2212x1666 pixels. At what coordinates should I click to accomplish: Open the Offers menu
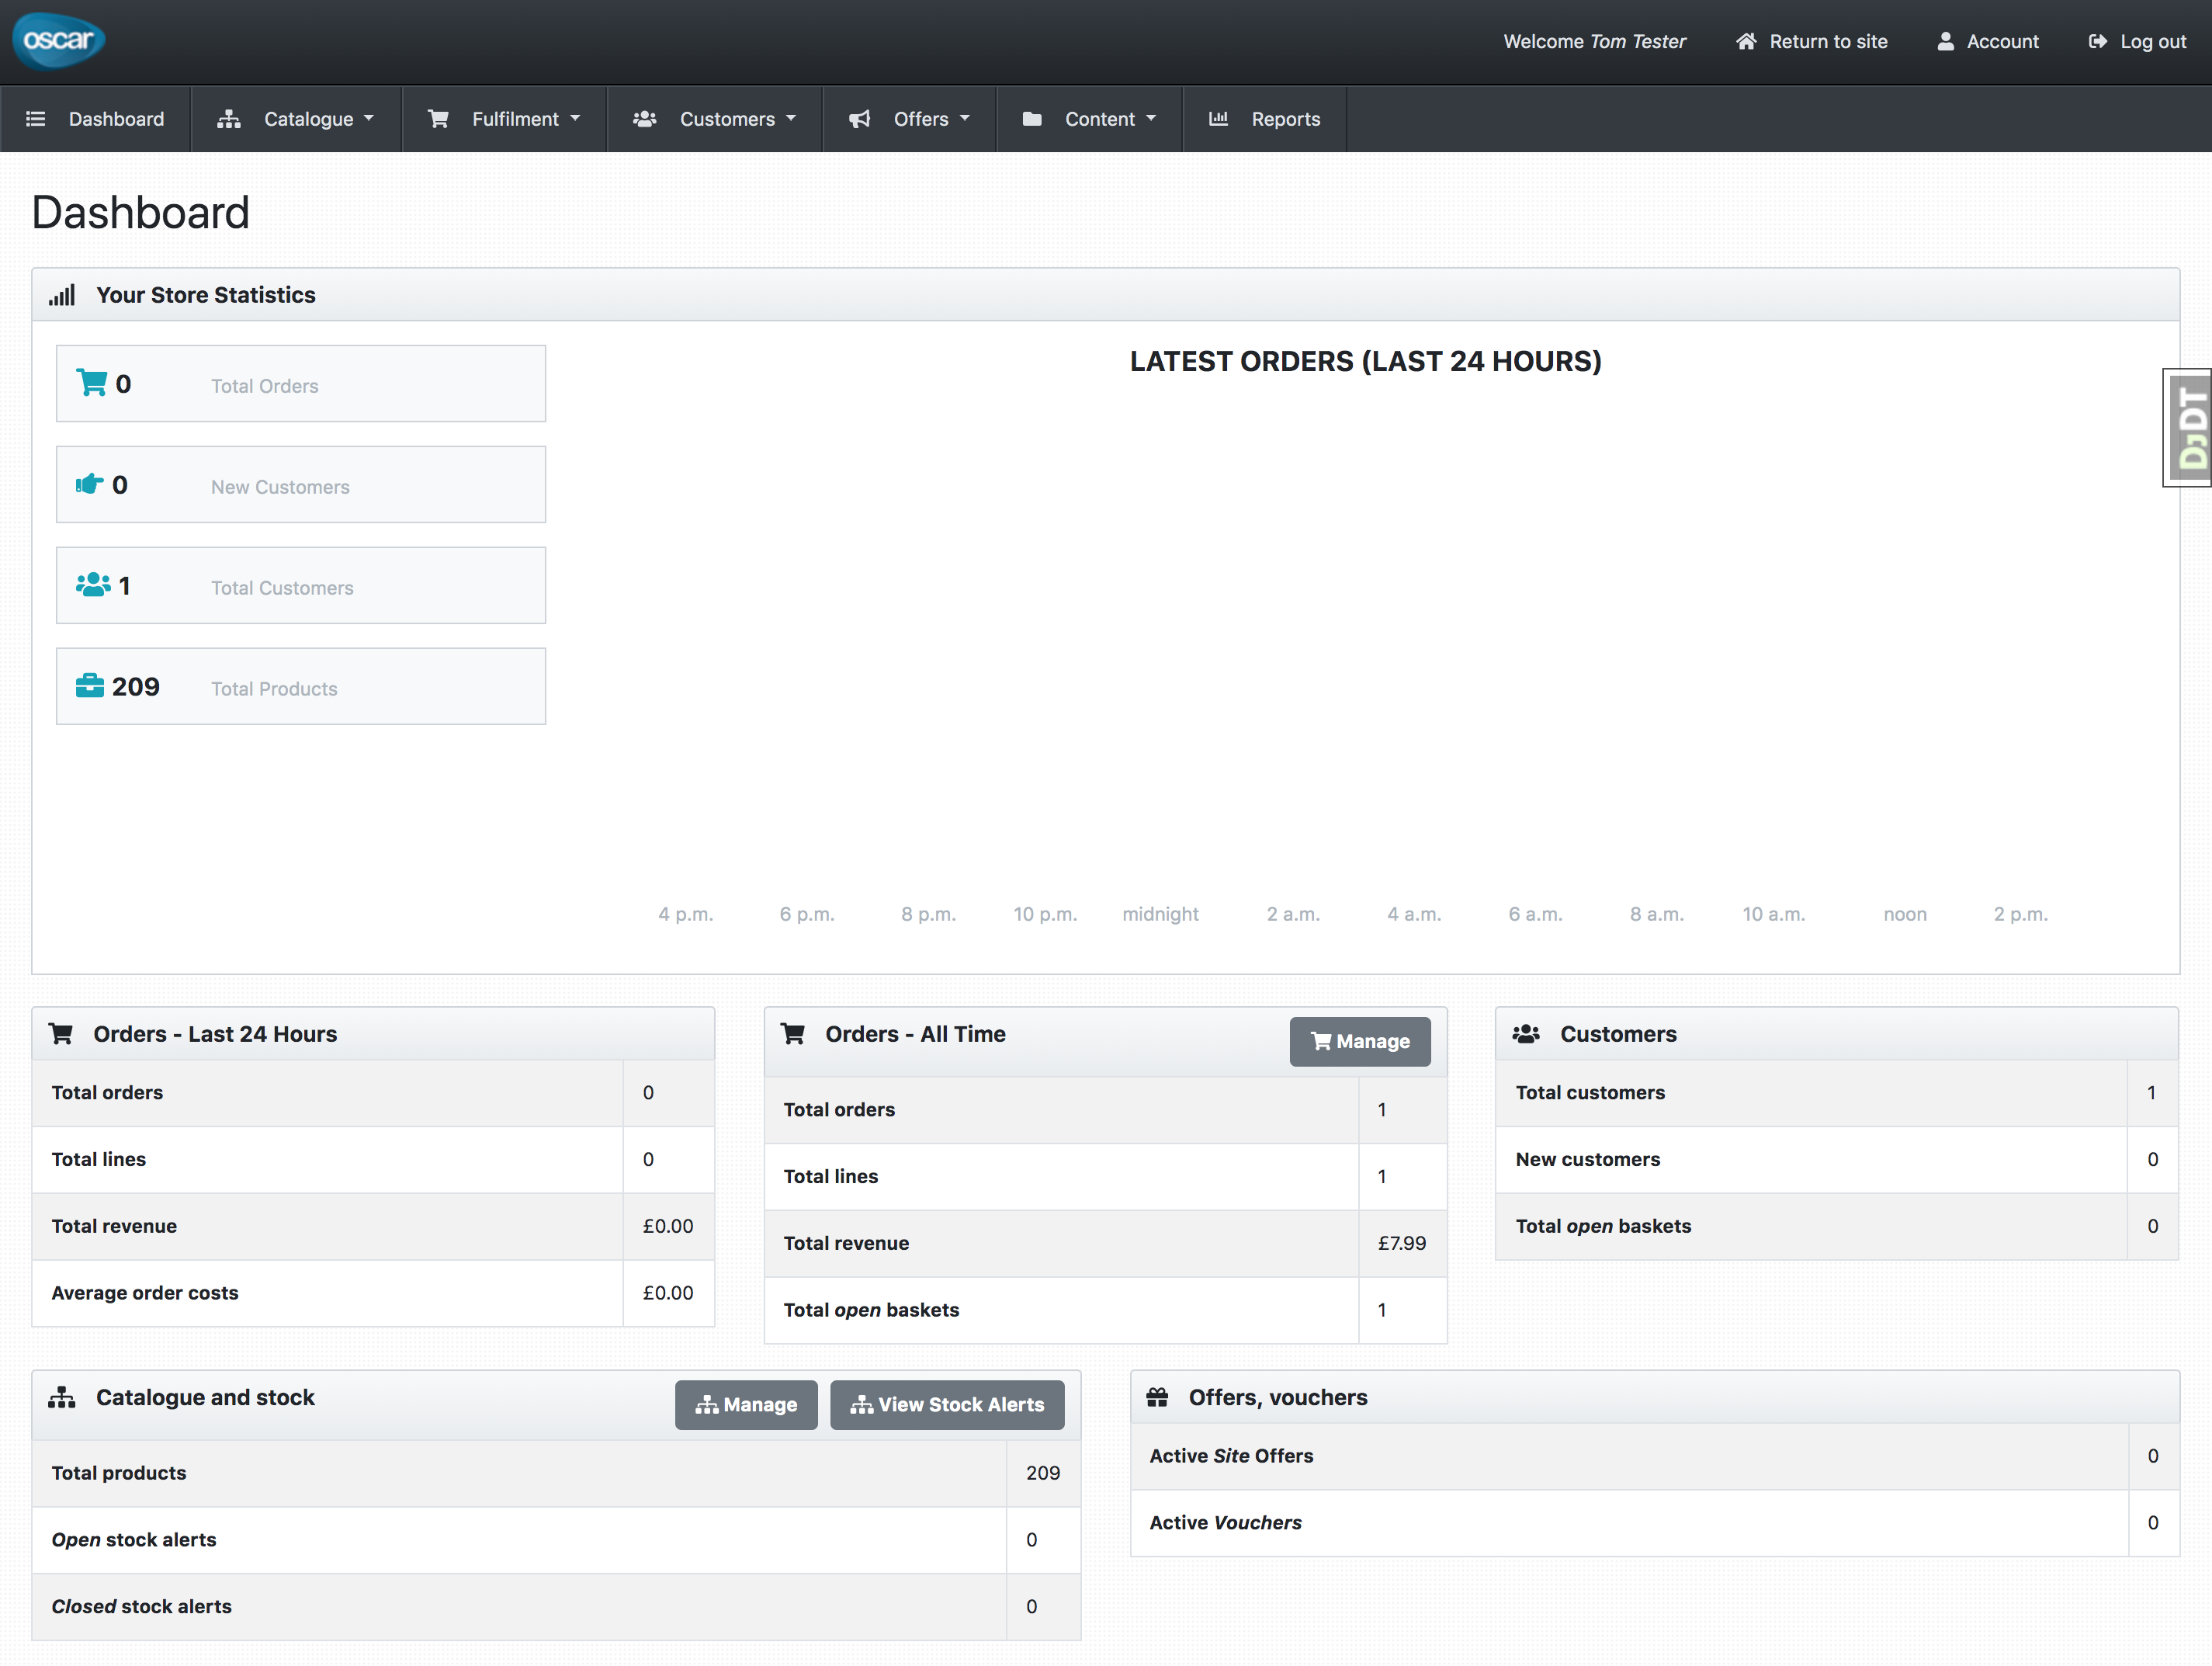tap(909, 119)
